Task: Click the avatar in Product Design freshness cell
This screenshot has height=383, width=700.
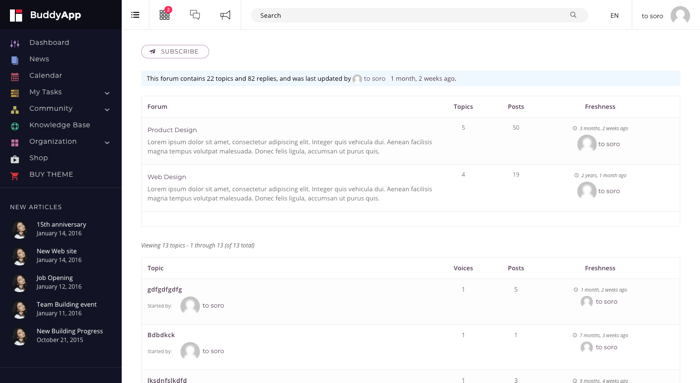Action: [587, 144]
